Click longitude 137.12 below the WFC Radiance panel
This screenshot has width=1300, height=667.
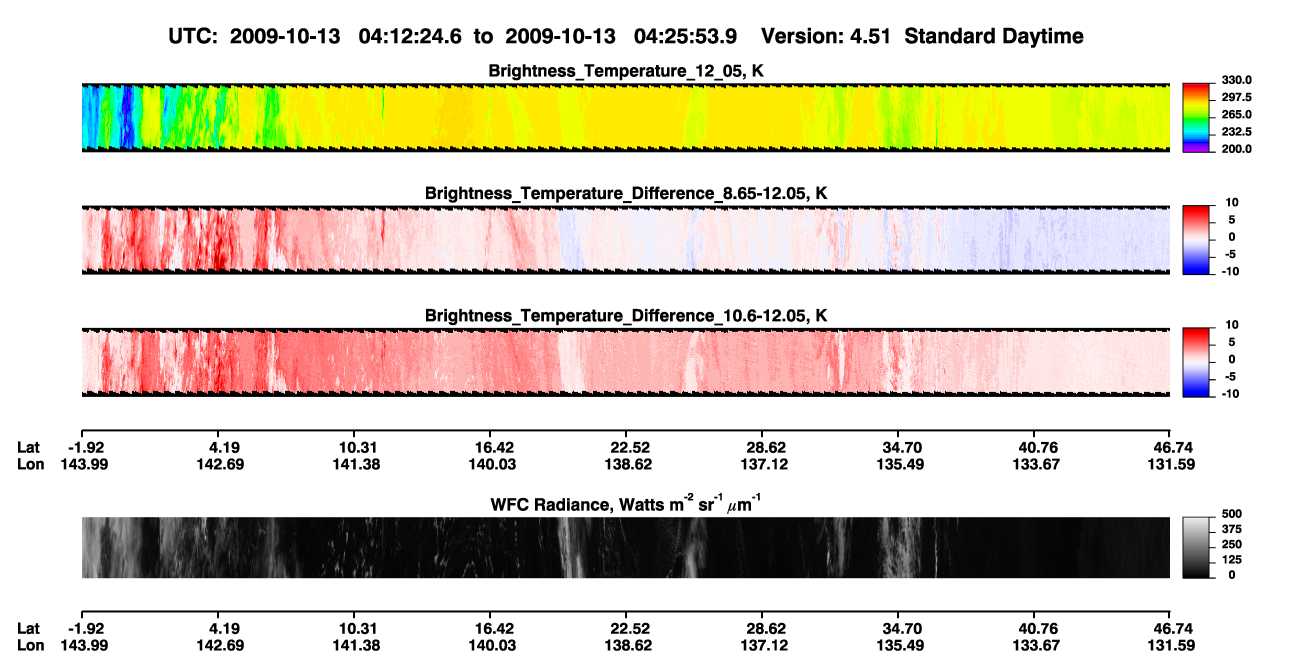(762, 644)
